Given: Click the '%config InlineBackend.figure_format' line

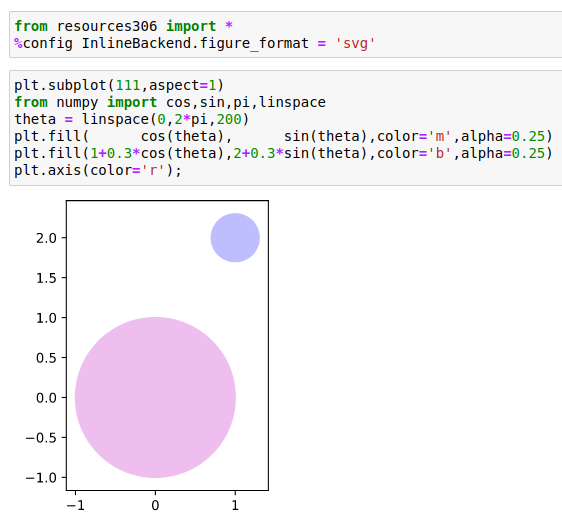Looking at the screenshot, I should tap(195, 43).
